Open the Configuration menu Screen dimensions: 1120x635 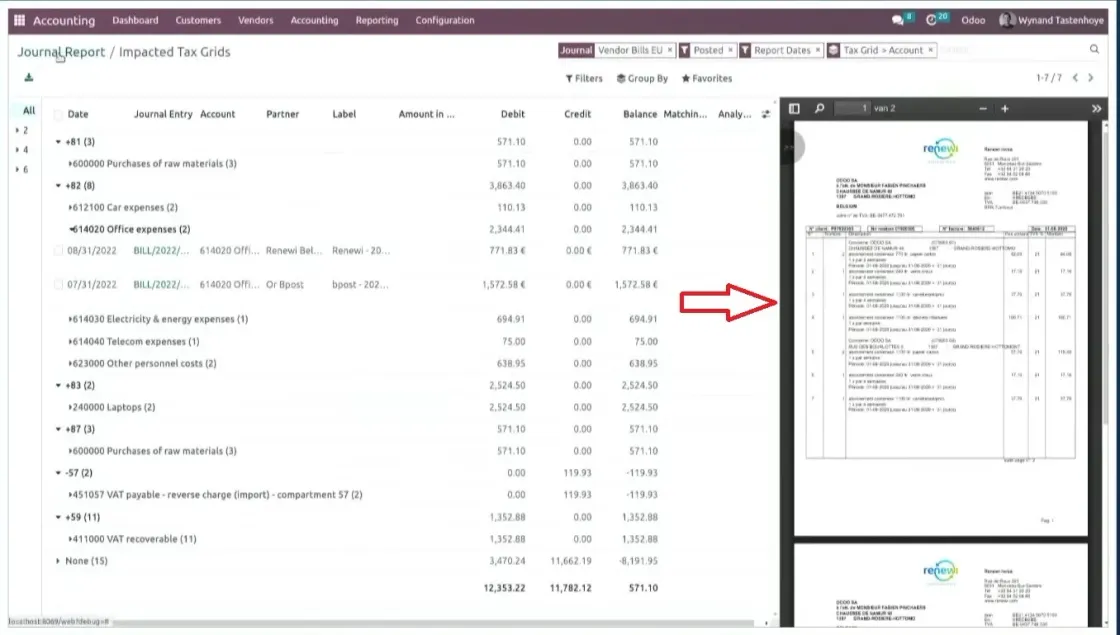point(445,20)
